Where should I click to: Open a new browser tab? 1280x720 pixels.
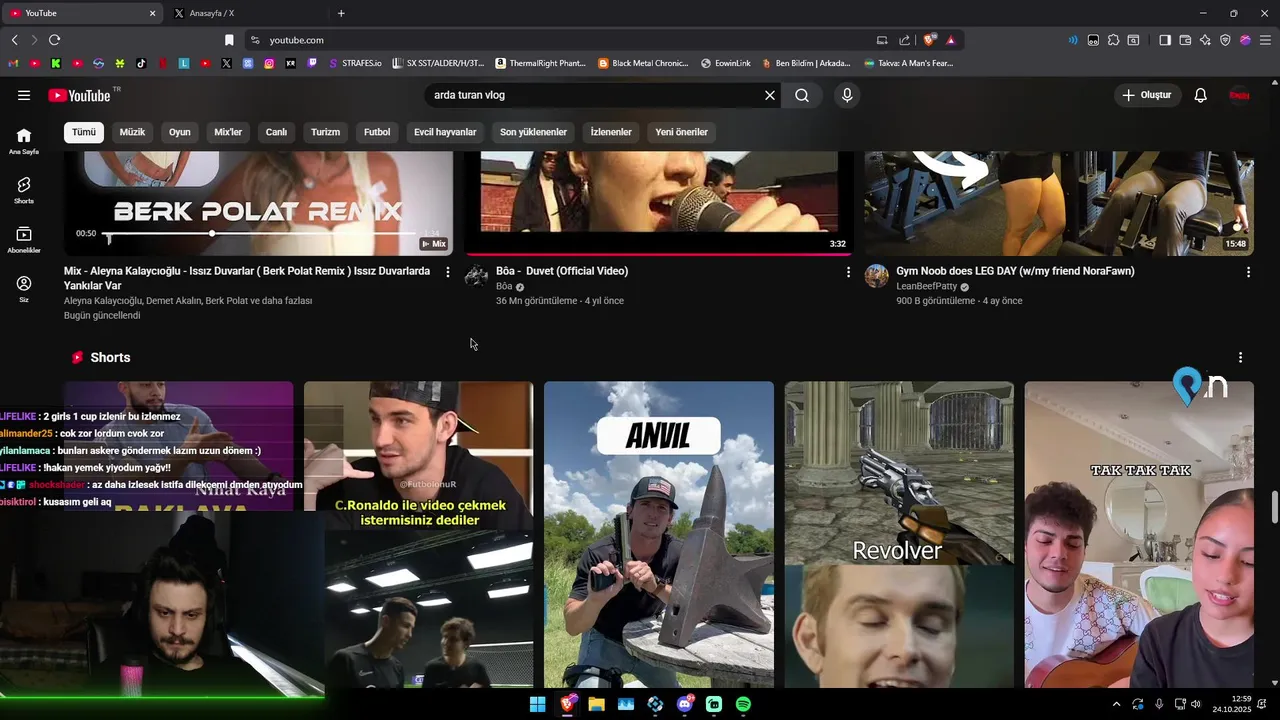(341, 13)
